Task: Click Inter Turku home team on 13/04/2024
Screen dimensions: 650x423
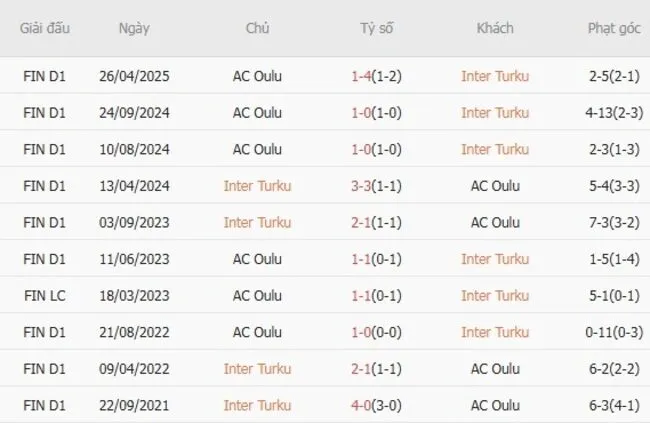Action: coord(257,186)
